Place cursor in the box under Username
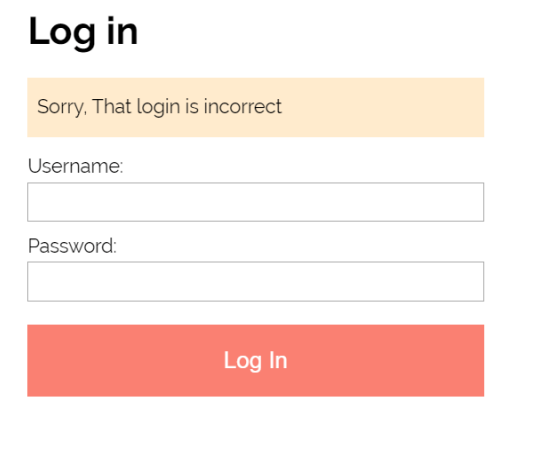The width and height of the screenshot is (538, 462). (x=256, y=202)
